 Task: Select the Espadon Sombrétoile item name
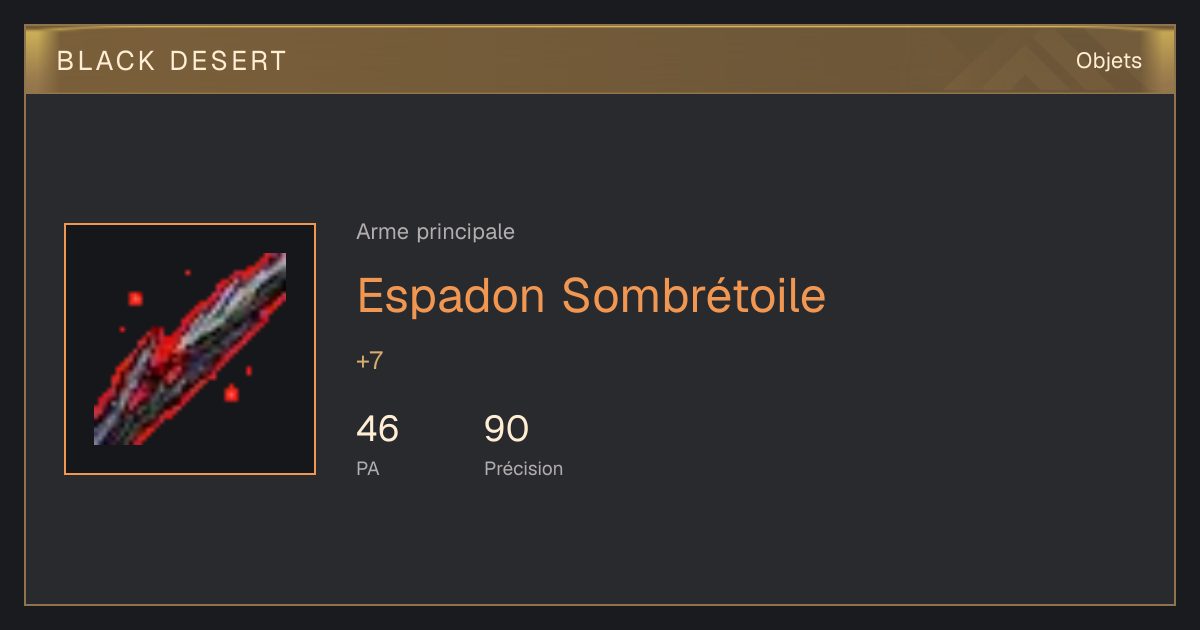(x=592, y=295)
